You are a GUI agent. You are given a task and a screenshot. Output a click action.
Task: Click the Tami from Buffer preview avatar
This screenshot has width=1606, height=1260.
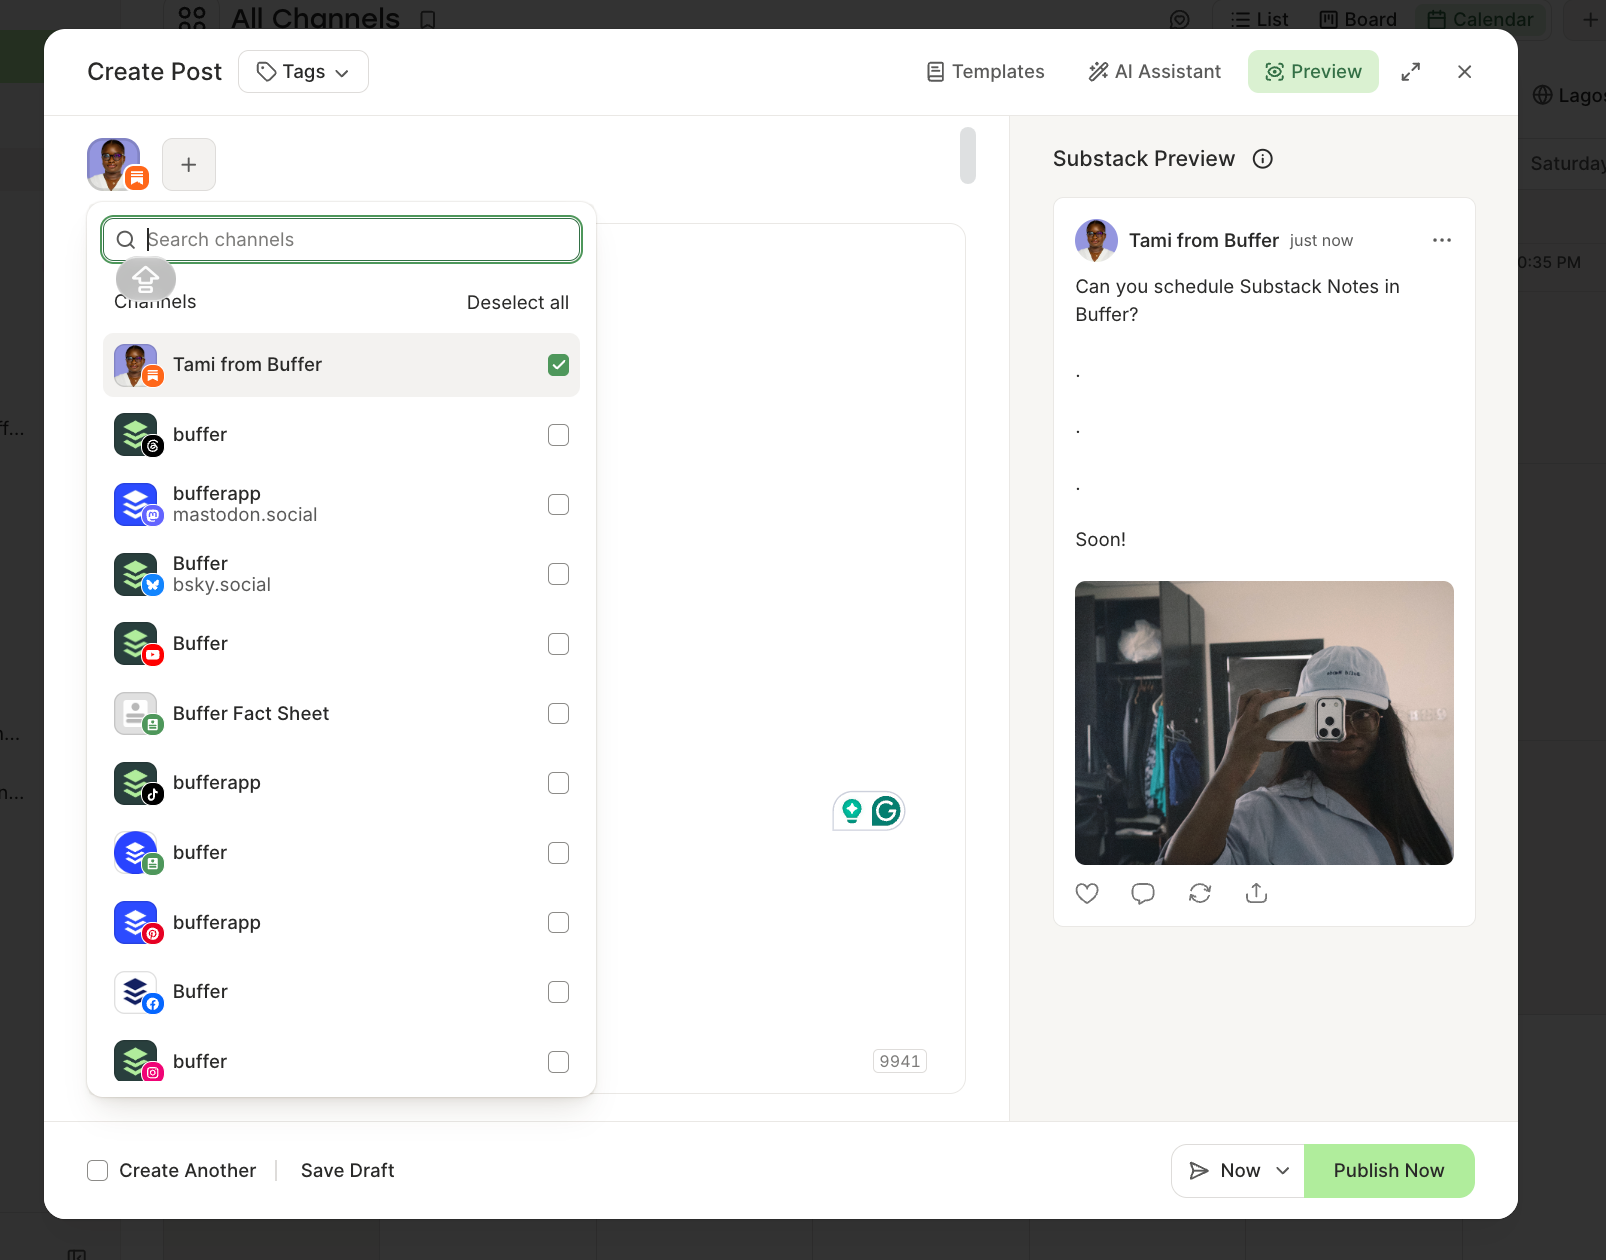click(1096, 240)
